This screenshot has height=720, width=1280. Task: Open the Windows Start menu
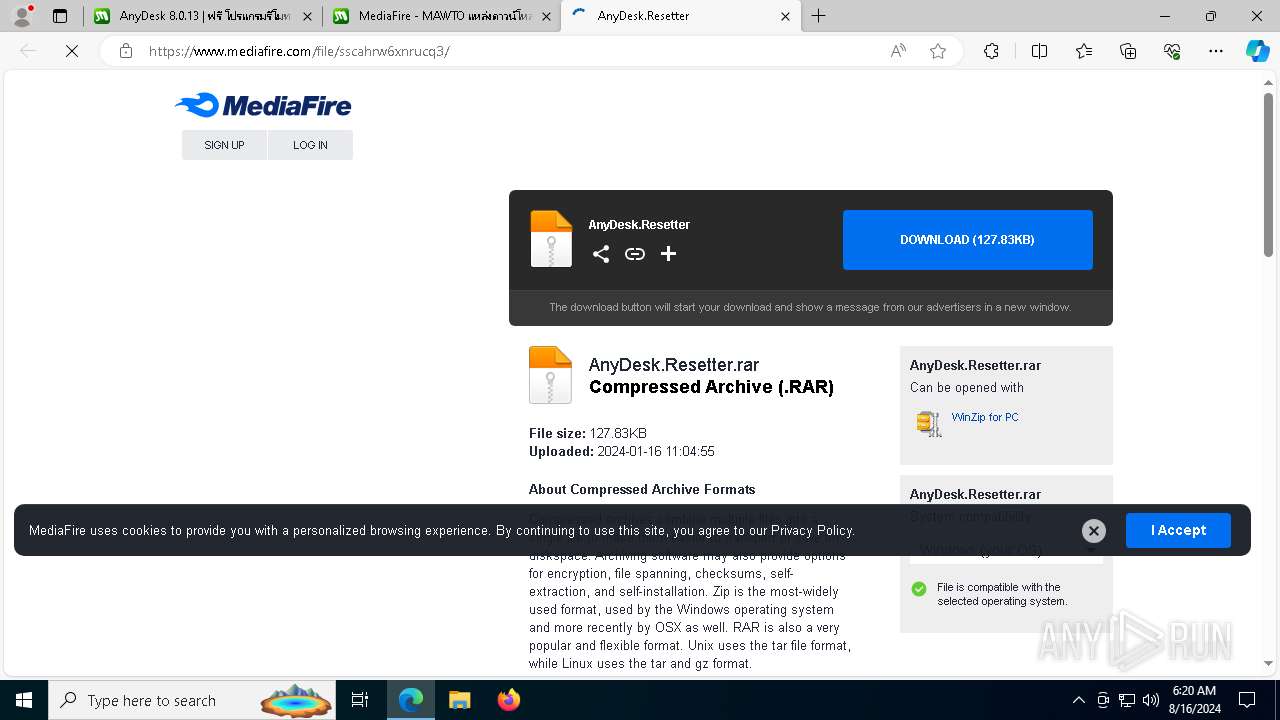[x=24, y=700]
